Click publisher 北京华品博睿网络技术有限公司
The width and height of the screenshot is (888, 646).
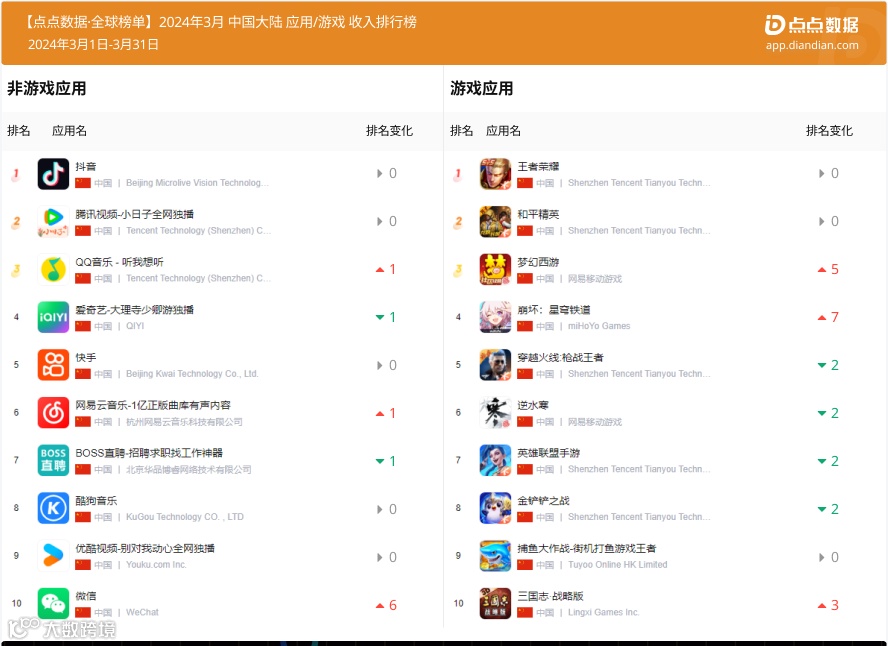(188, 469)
